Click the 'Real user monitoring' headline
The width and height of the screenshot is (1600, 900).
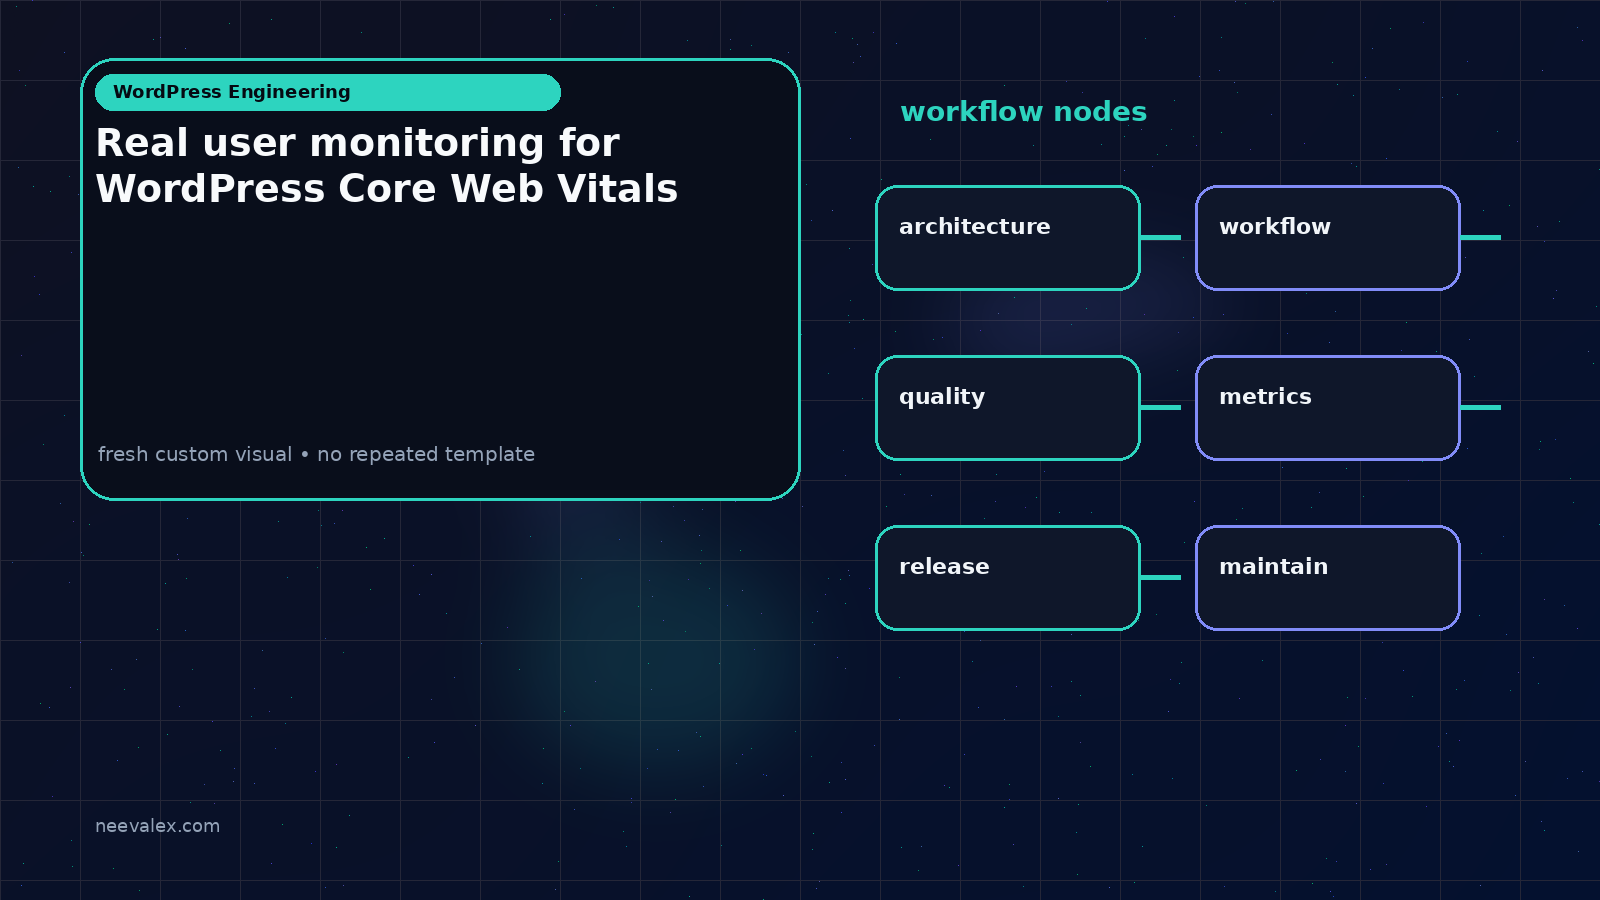[x=387, y=166]
